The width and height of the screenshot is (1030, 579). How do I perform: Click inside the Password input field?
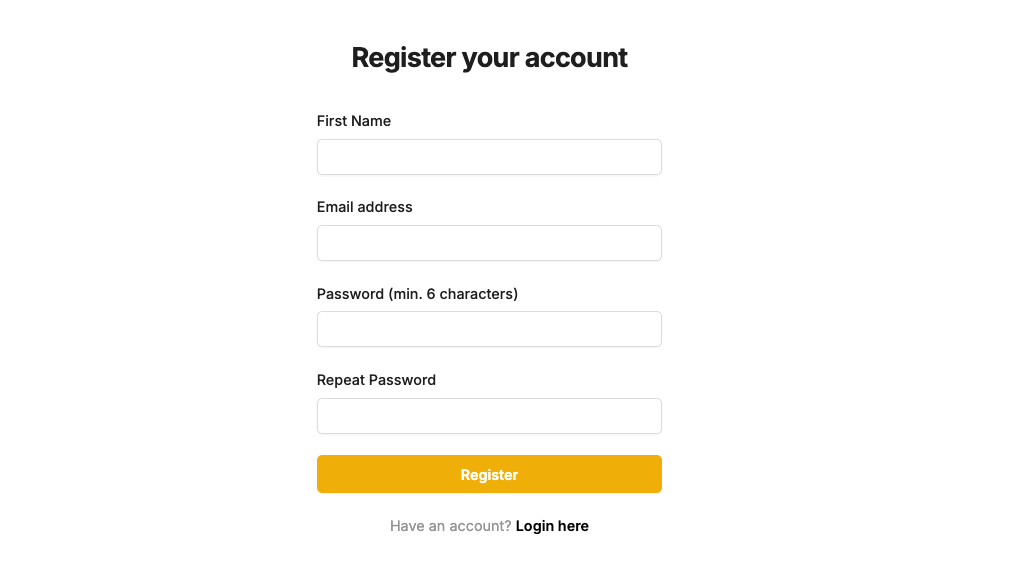point(489,329)
